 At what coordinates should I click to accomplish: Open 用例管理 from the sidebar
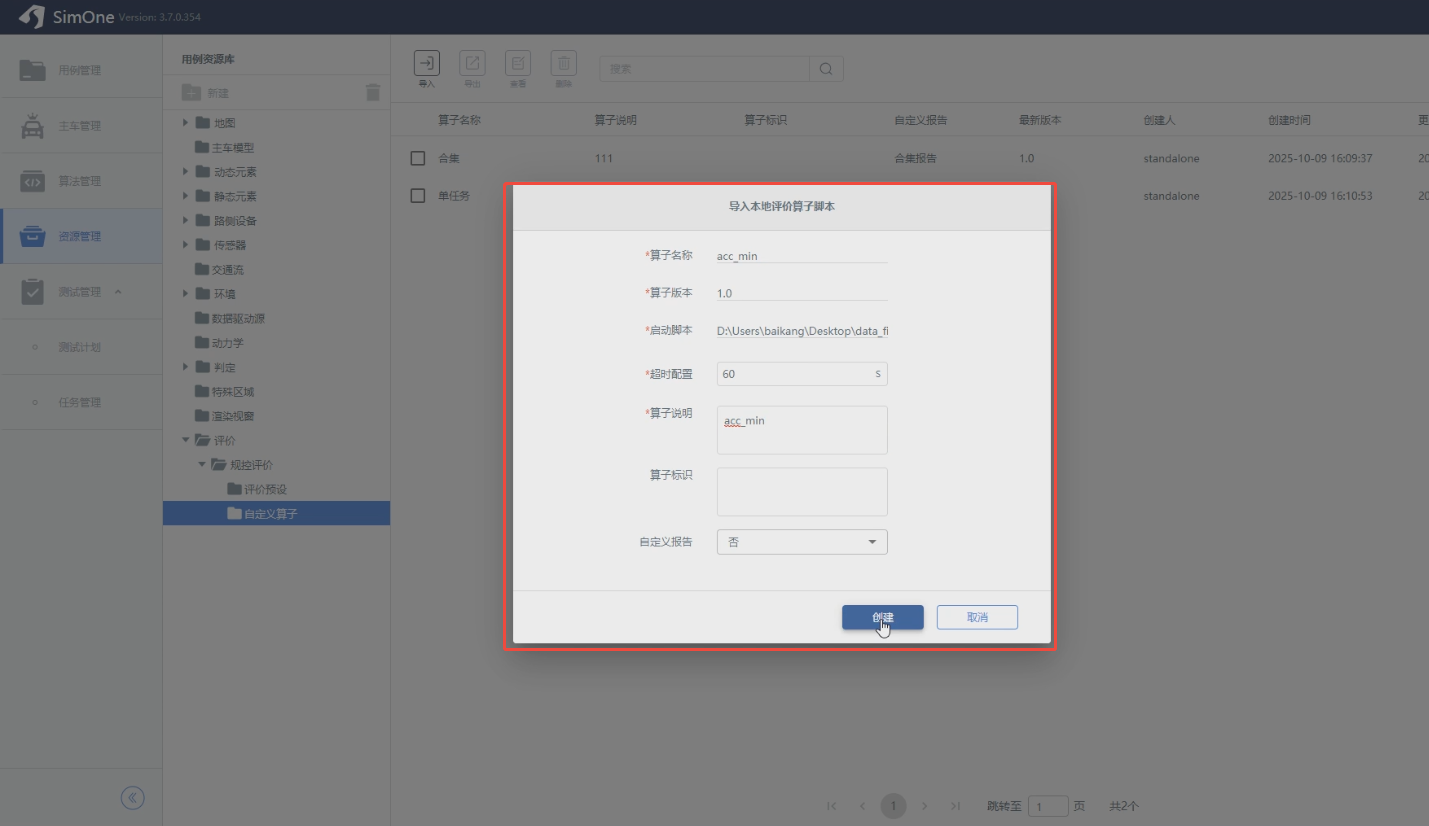pyautogui.click(x=81, y=70)
